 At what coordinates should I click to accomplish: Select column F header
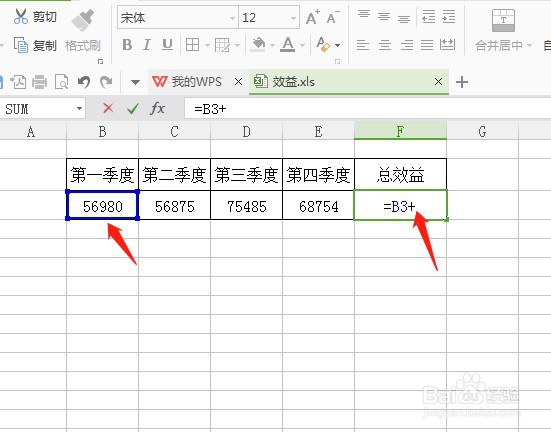click(400, 131)
